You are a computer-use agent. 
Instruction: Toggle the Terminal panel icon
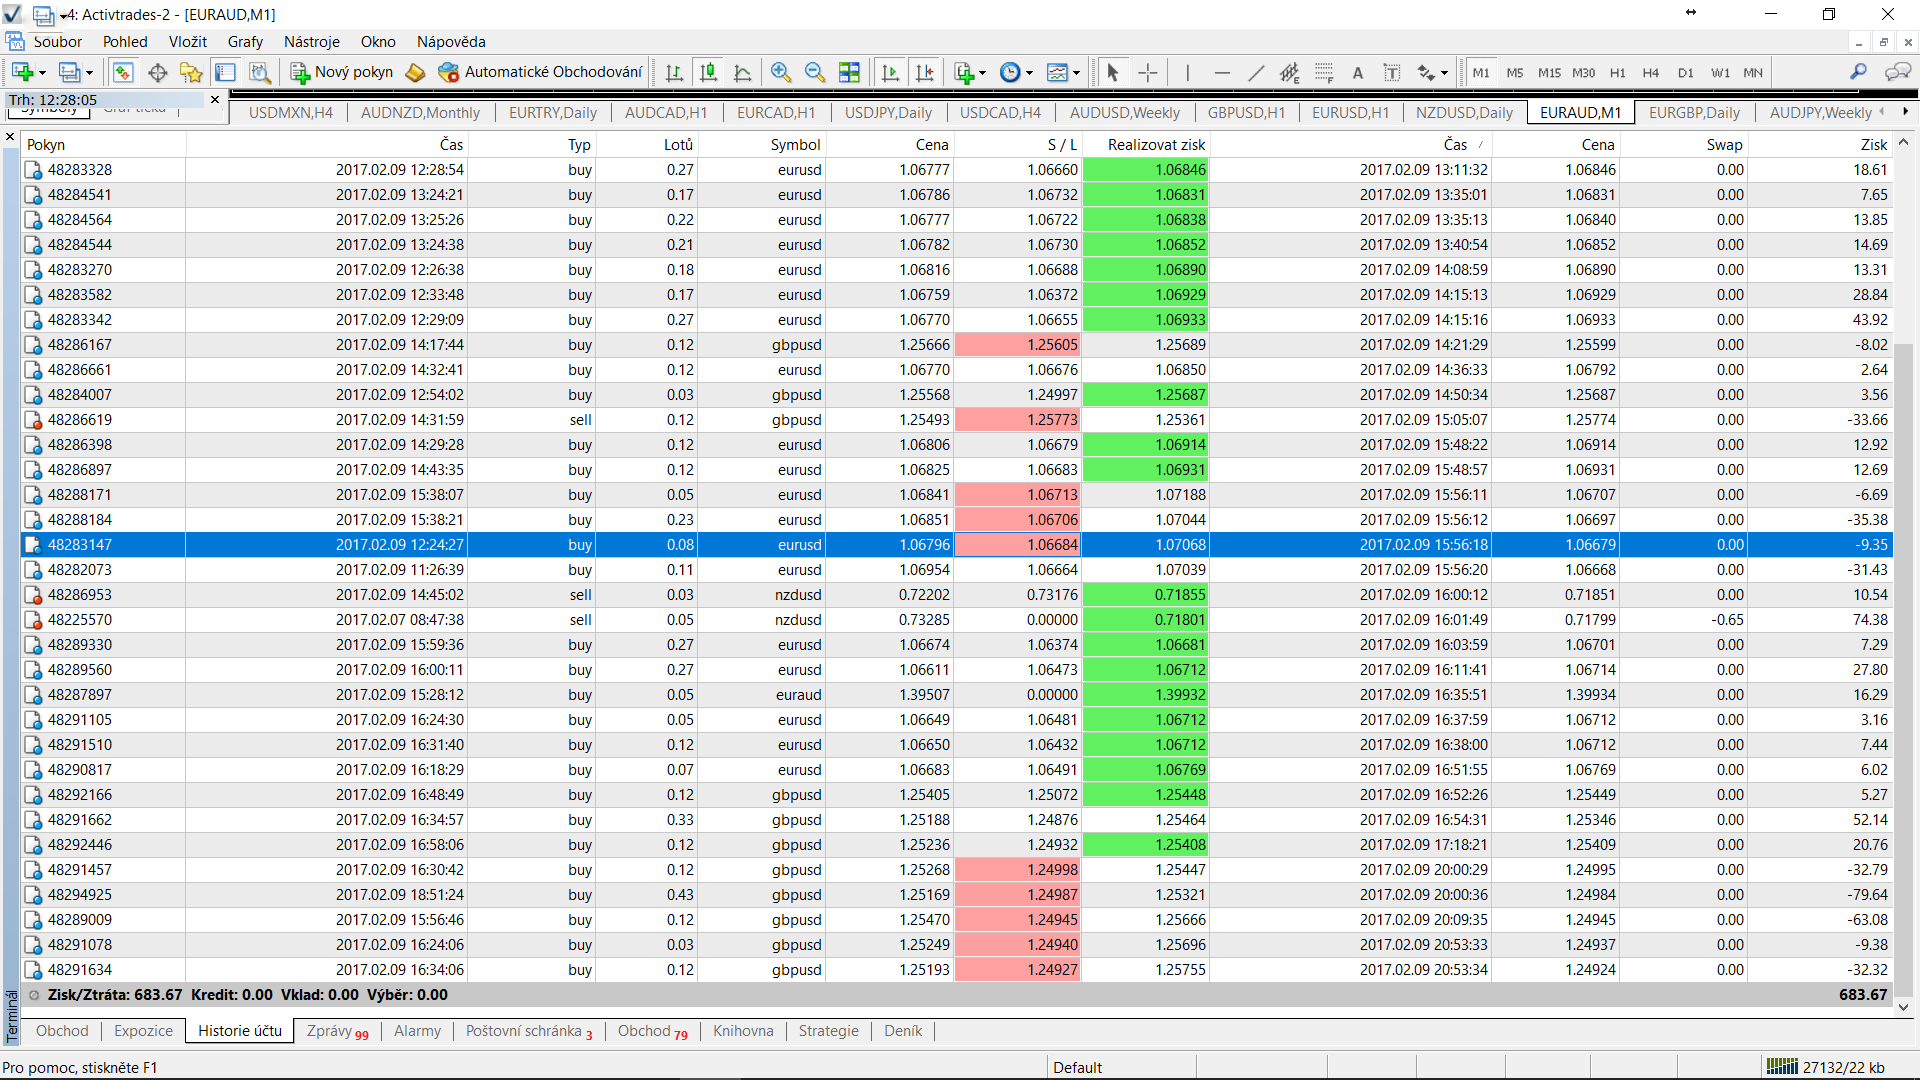225,72
